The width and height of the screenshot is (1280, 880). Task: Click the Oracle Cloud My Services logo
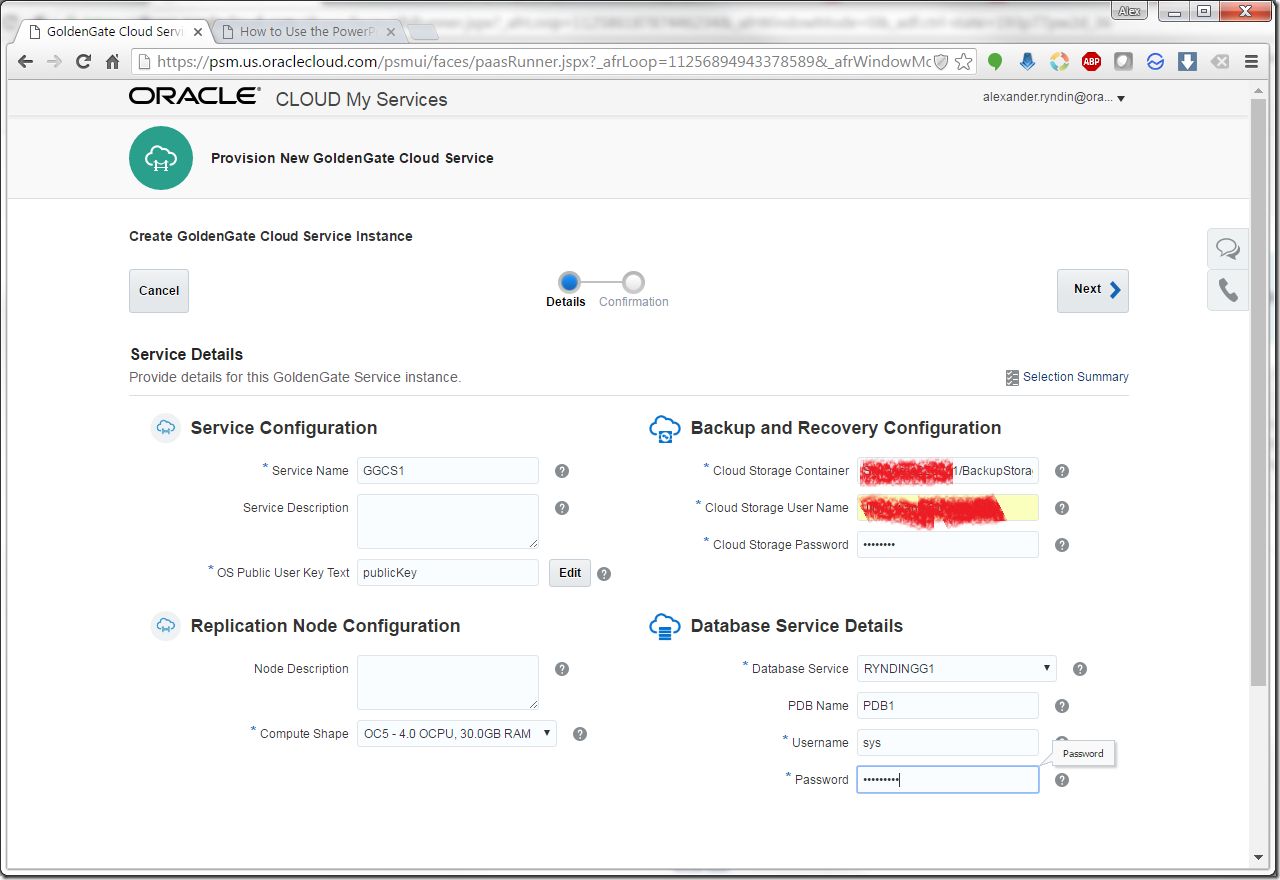(x=288, y=98)
